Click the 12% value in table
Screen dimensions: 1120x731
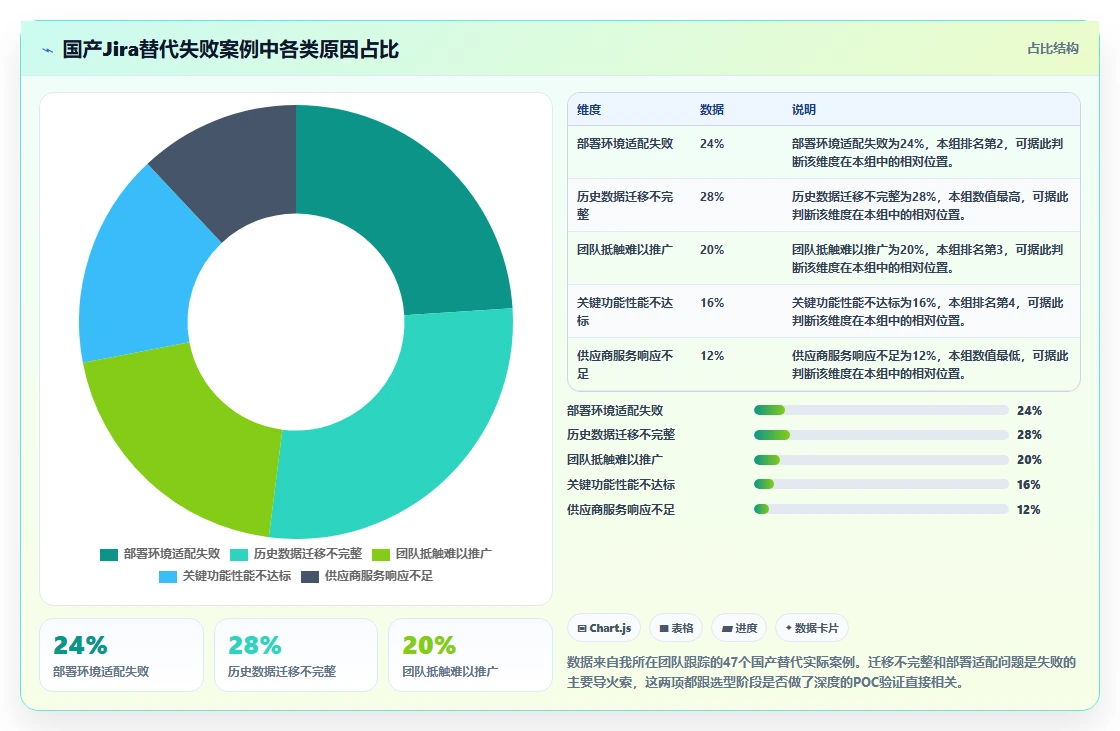(x=712, y=355)
